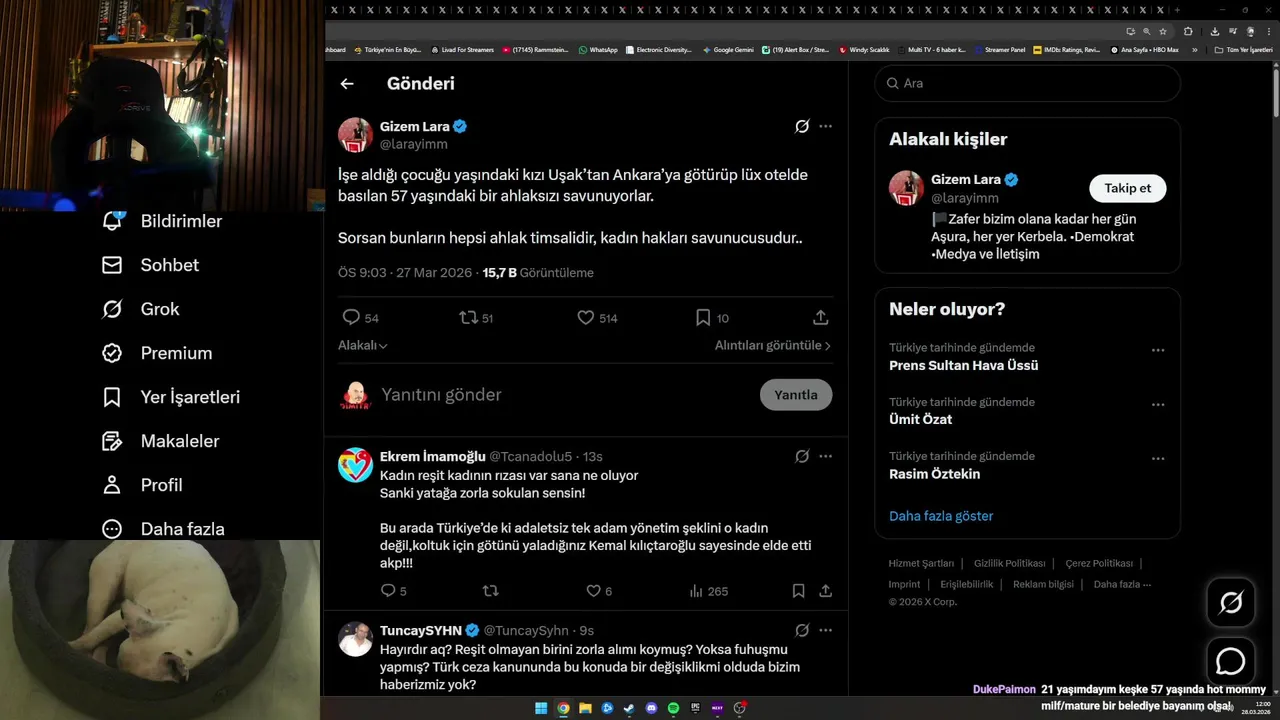Bookmark this page with star icon
Viewport: 1280px width, 720px height.
pos(1163,31)
